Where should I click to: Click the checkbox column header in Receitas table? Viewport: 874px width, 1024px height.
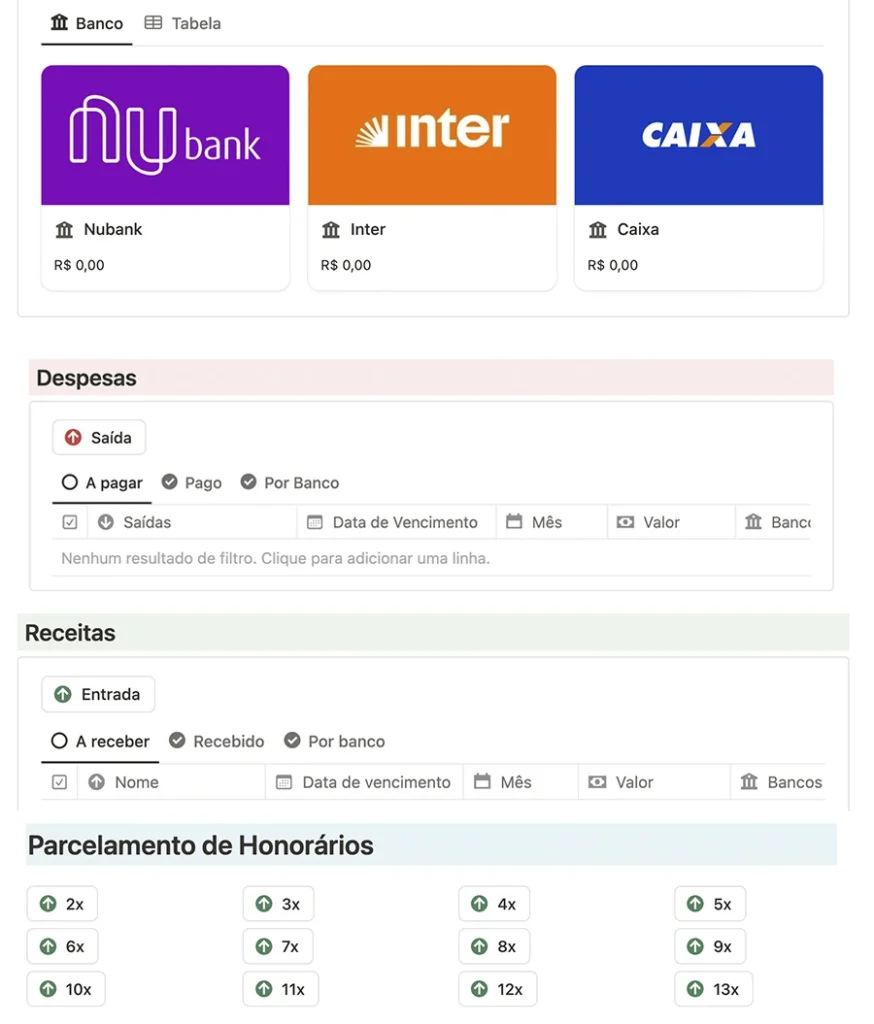59,782
